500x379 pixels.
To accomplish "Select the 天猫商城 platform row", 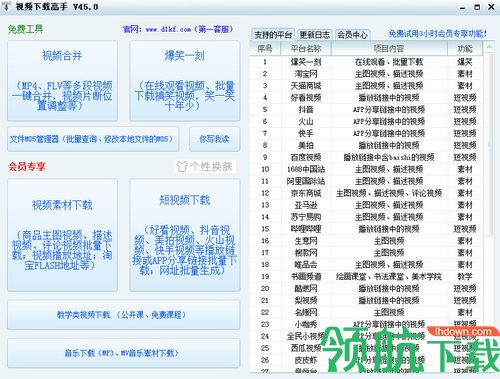I will (x=366, y=86).
